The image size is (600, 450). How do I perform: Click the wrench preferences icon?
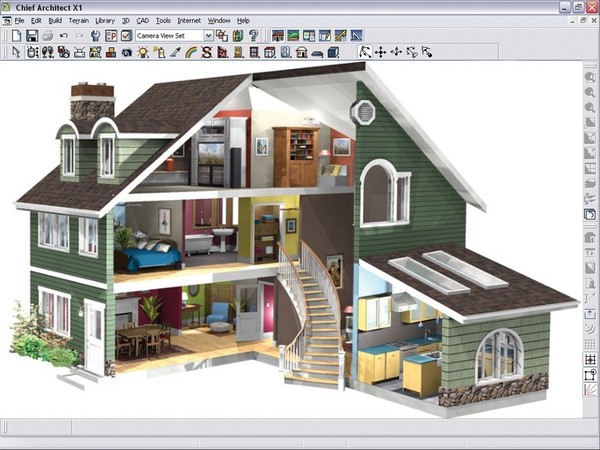95,36
